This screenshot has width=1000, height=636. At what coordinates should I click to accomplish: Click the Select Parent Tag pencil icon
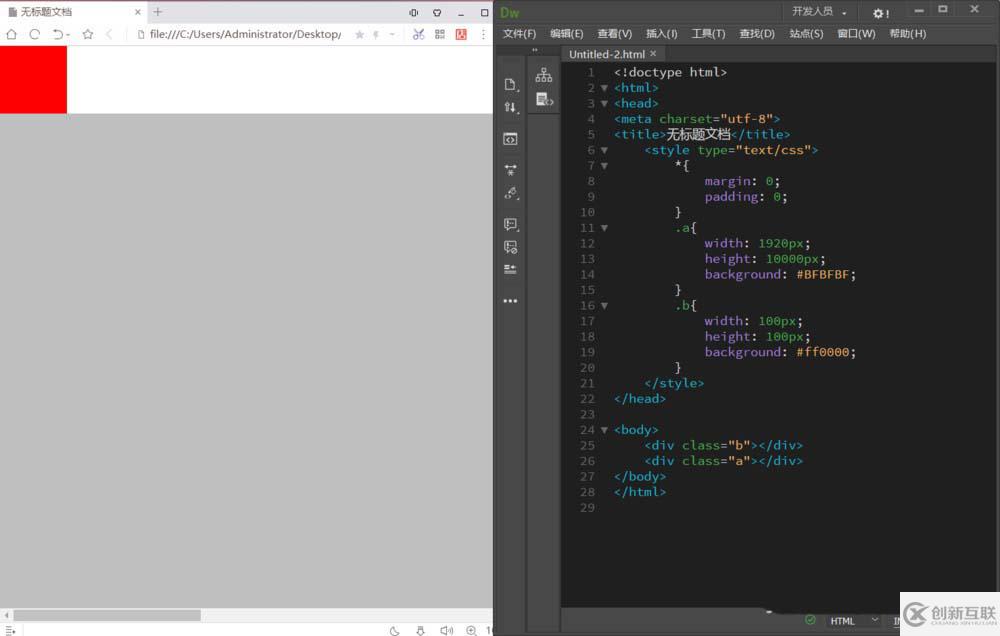click(510, 193)
